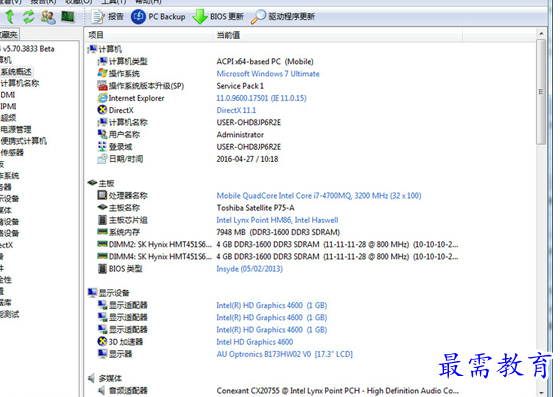Click the 登录域 row icon
The image size is (560, 397).
pos(102,146)
